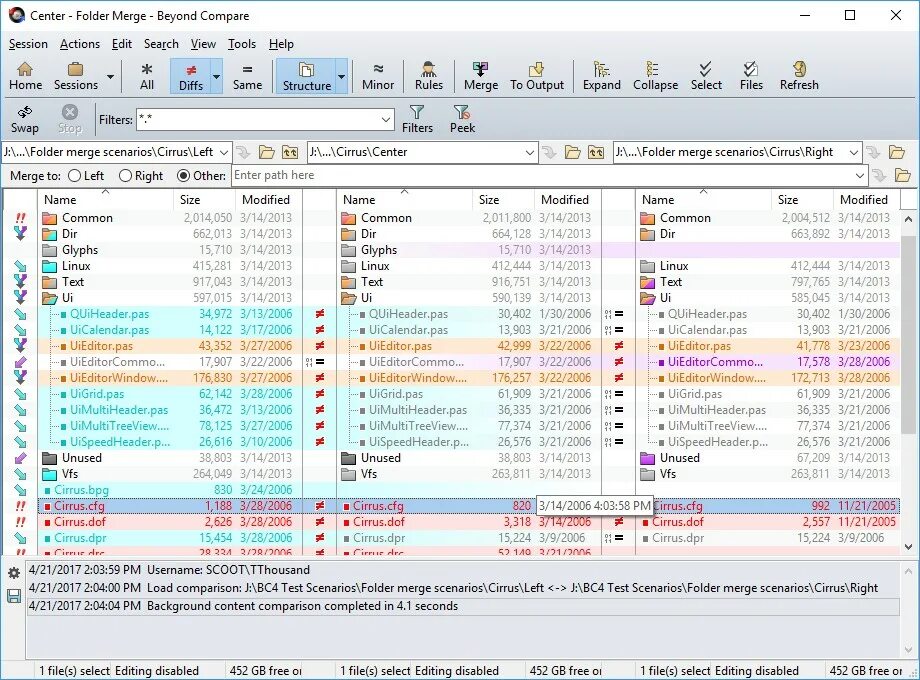Click the To Output icon
This screenshot has height=680, width=920.
(536, 76)
